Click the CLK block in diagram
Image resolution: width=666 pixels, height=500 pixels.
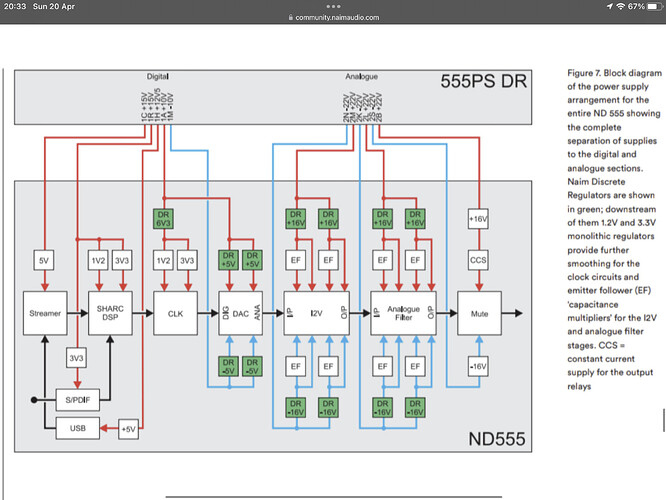pyautogui.click(x=176, y=313)
